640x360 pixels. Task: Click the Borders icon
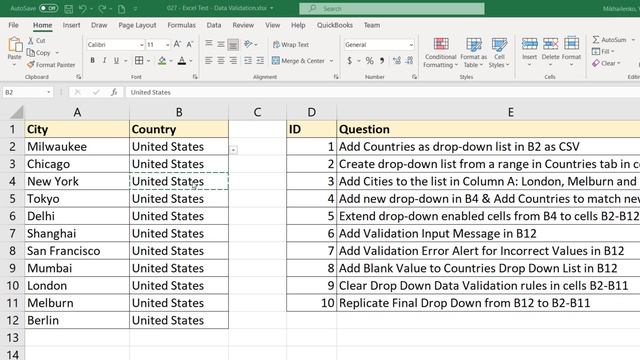(139, 60)
